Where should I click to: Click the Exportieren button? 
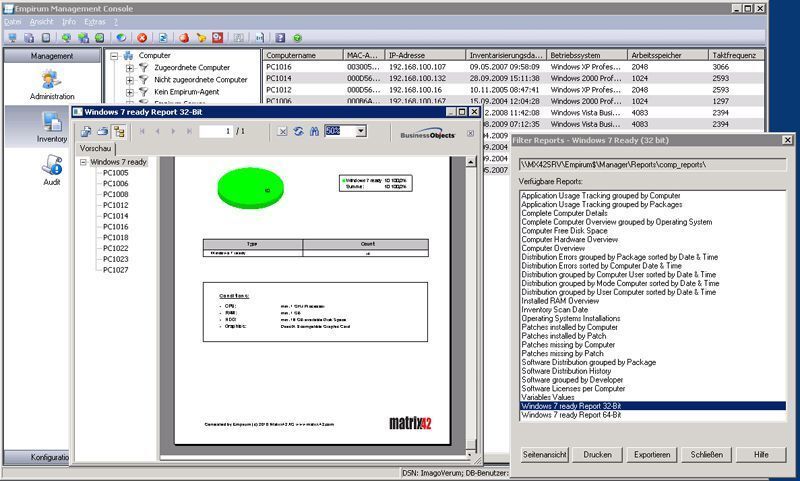652,454
